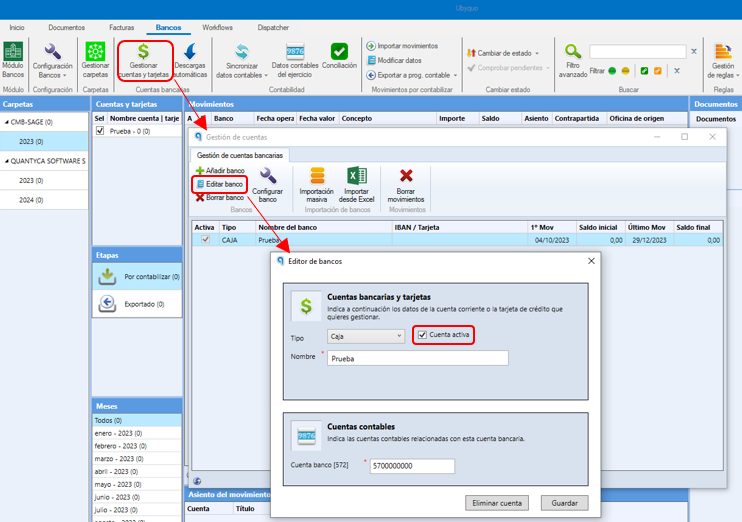742x522 pixels.
Task: Clear the search box with the X
Action: (x=694, y=51)
